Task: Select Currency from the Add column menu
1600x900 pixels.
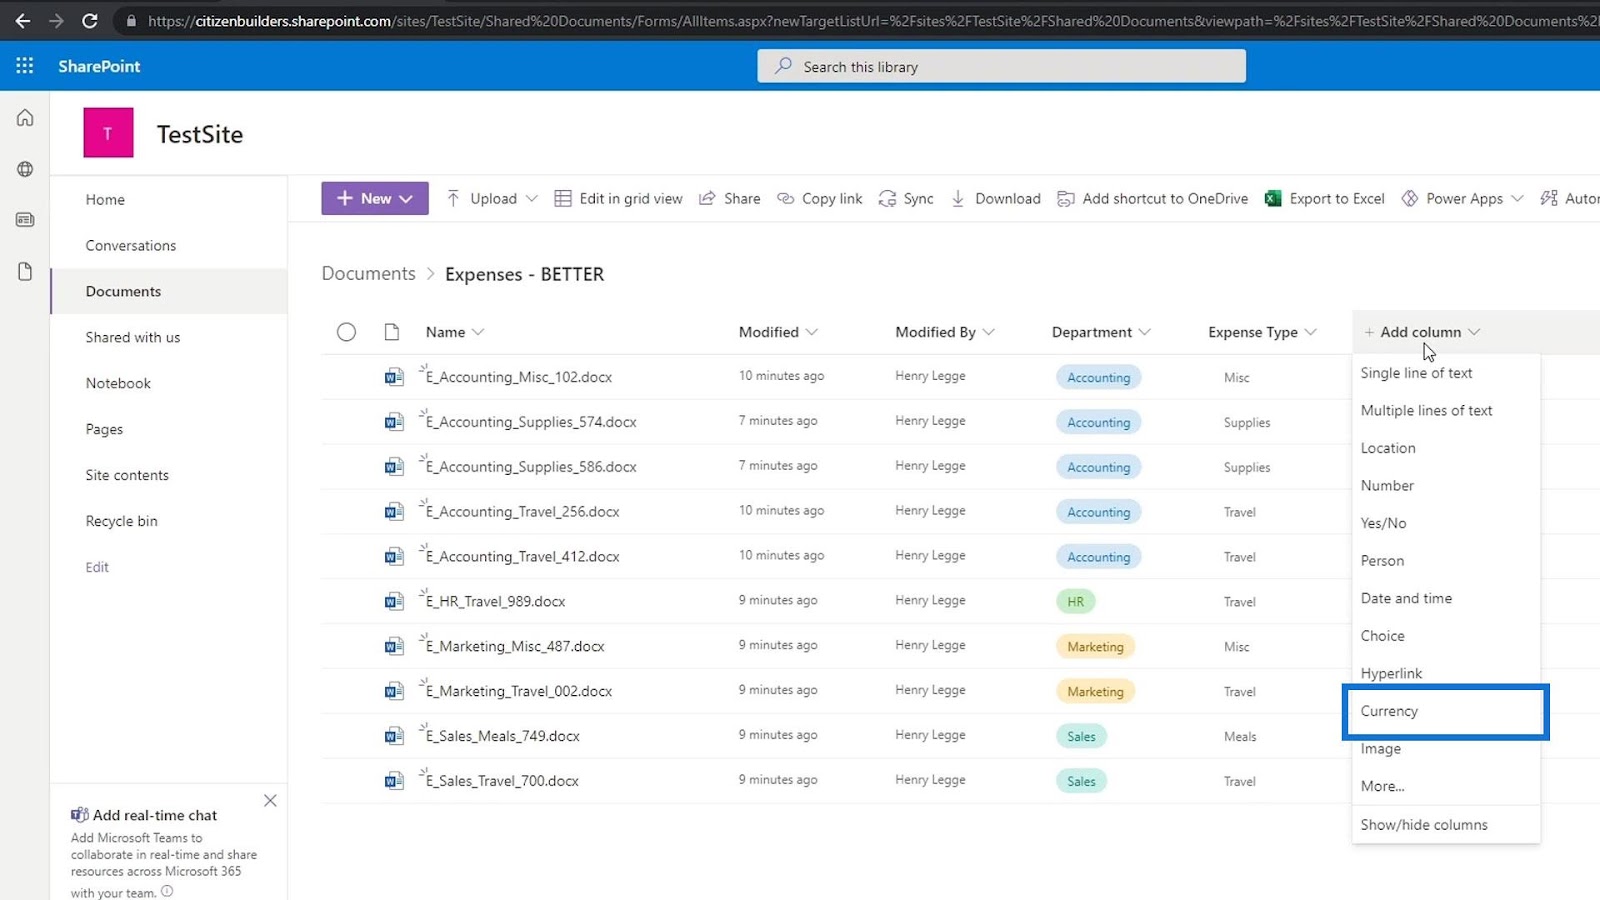Action: [x=1389, y=711]
